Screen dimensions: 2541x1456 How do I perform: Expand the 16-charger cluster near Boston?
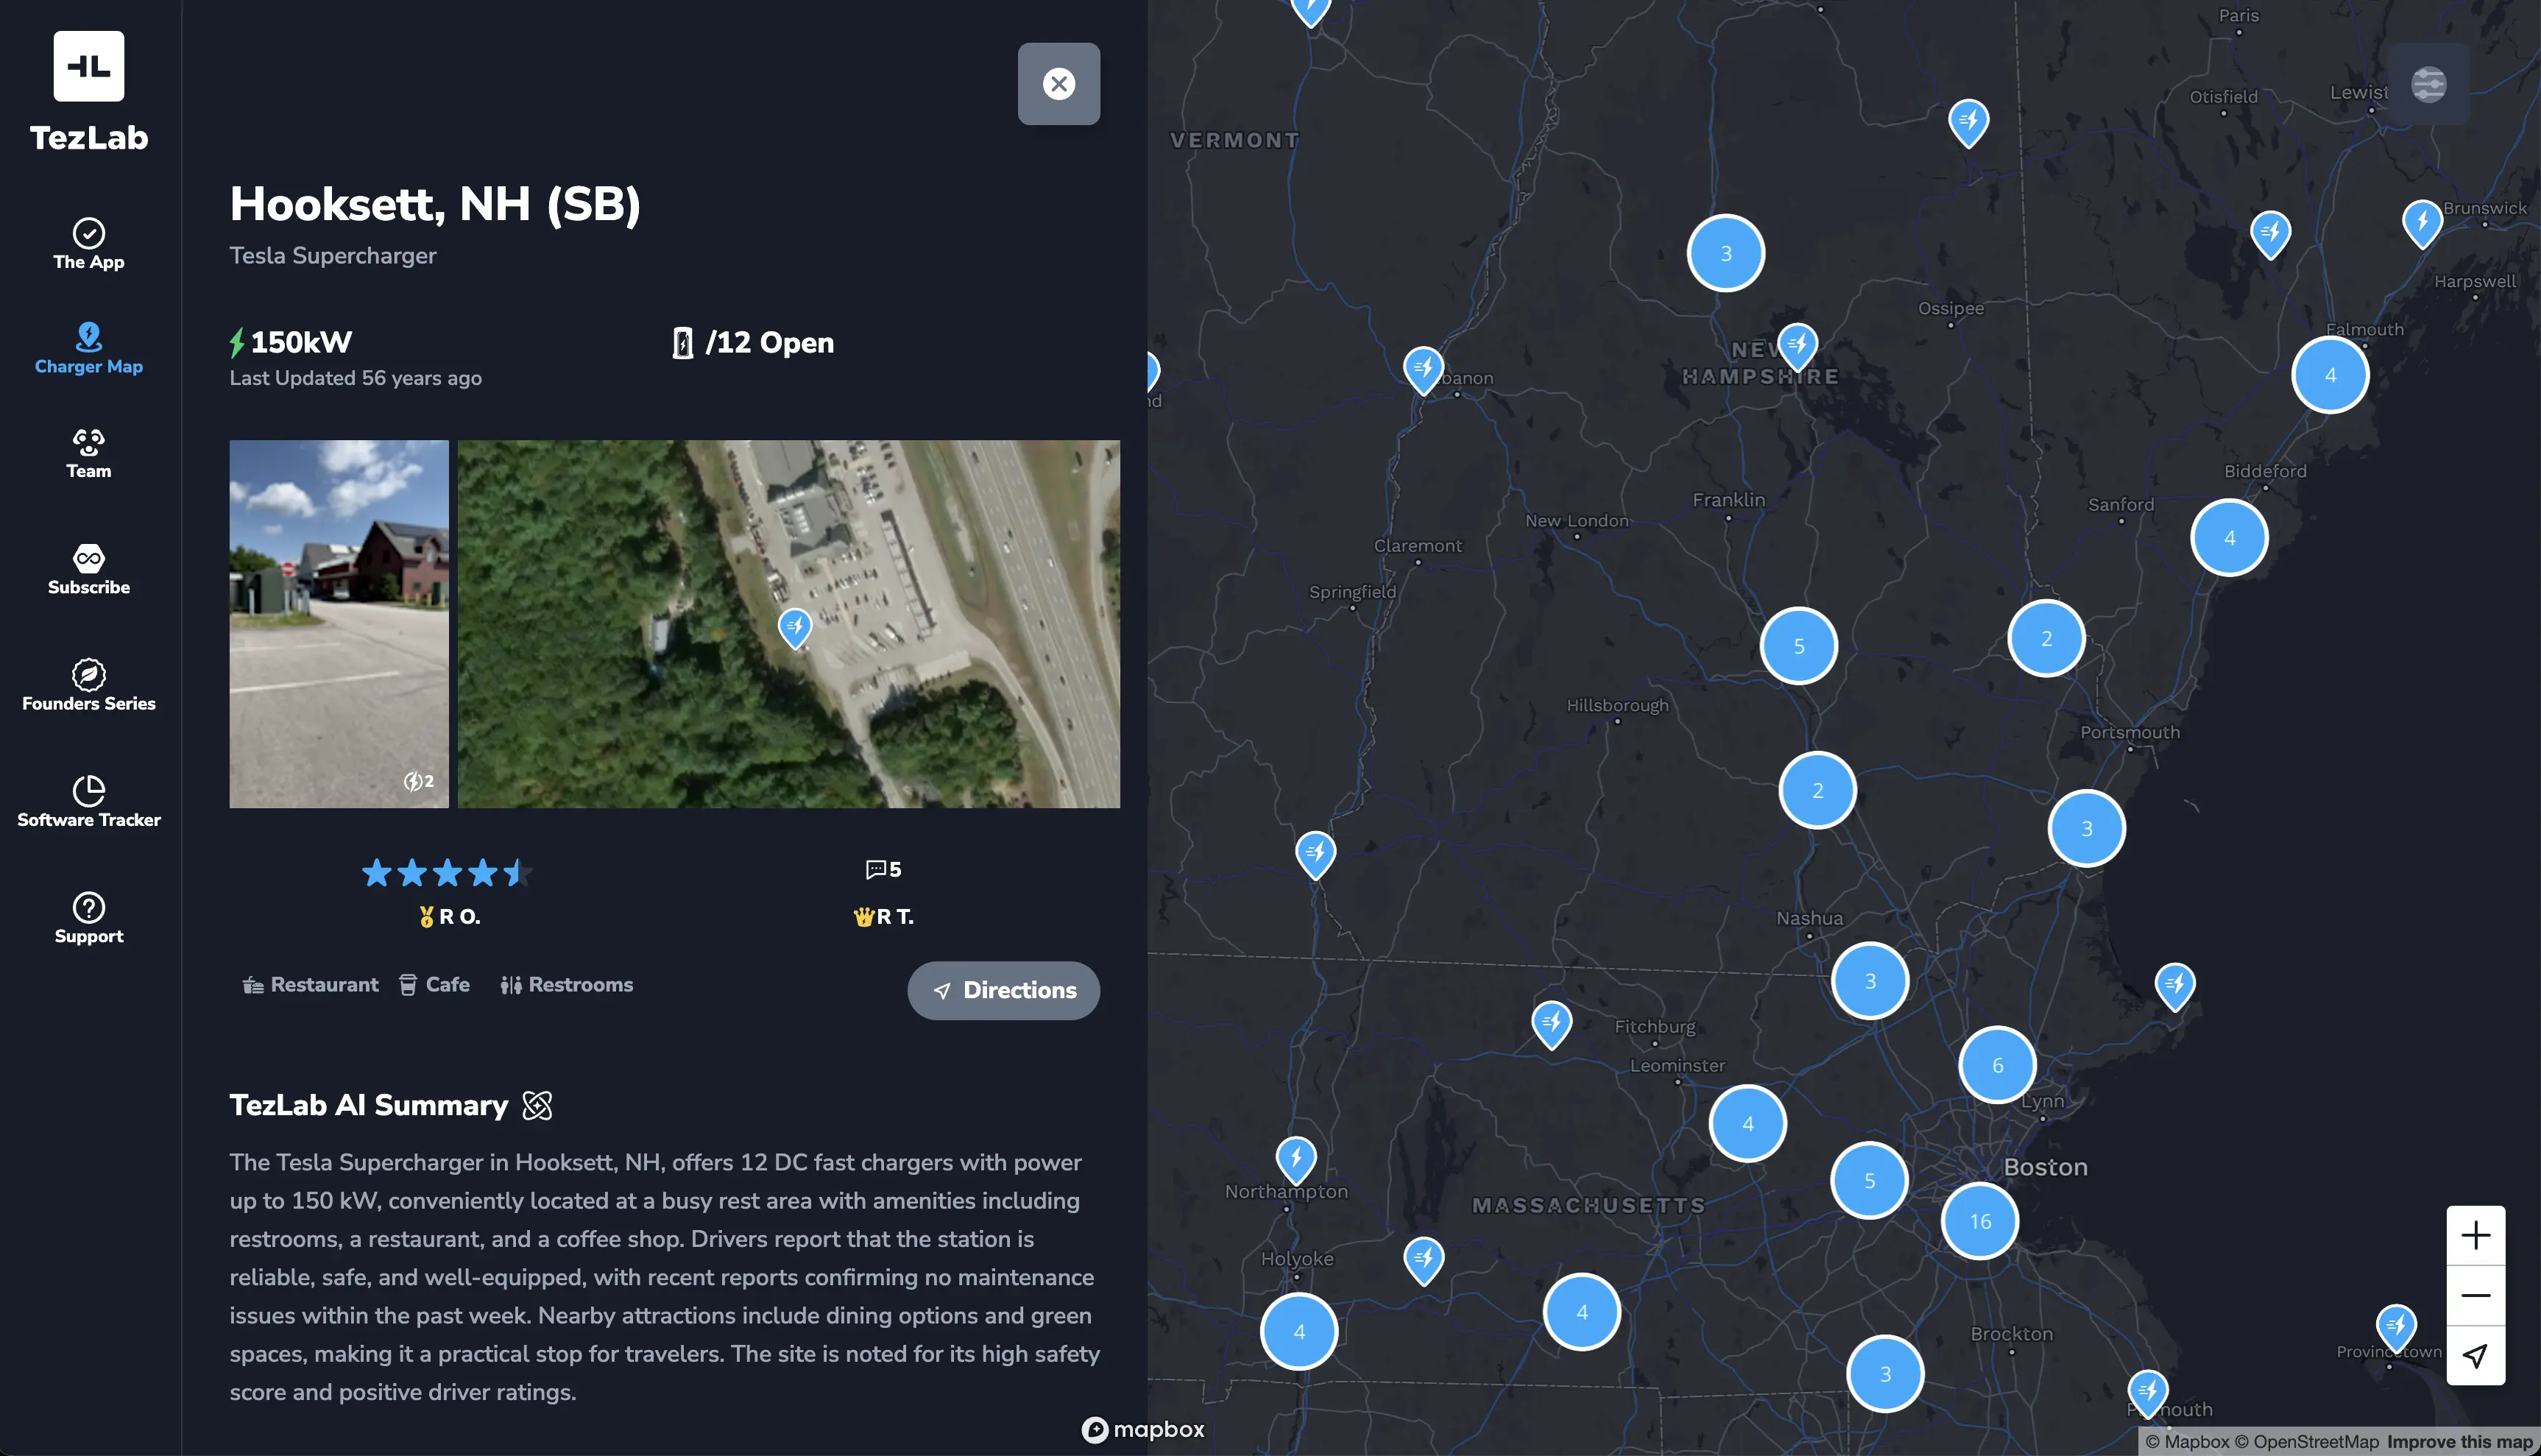1979,1221
